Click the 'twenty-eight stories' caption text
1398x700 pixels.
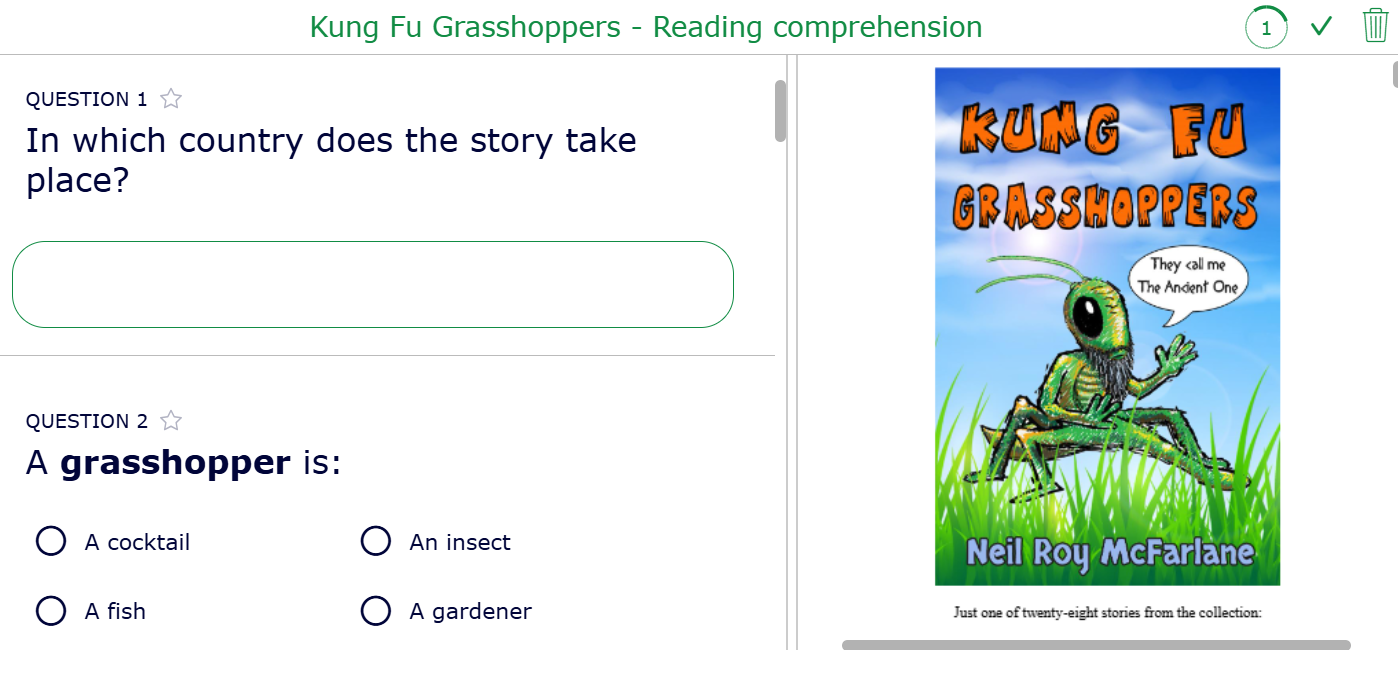tap(1107, 612)
